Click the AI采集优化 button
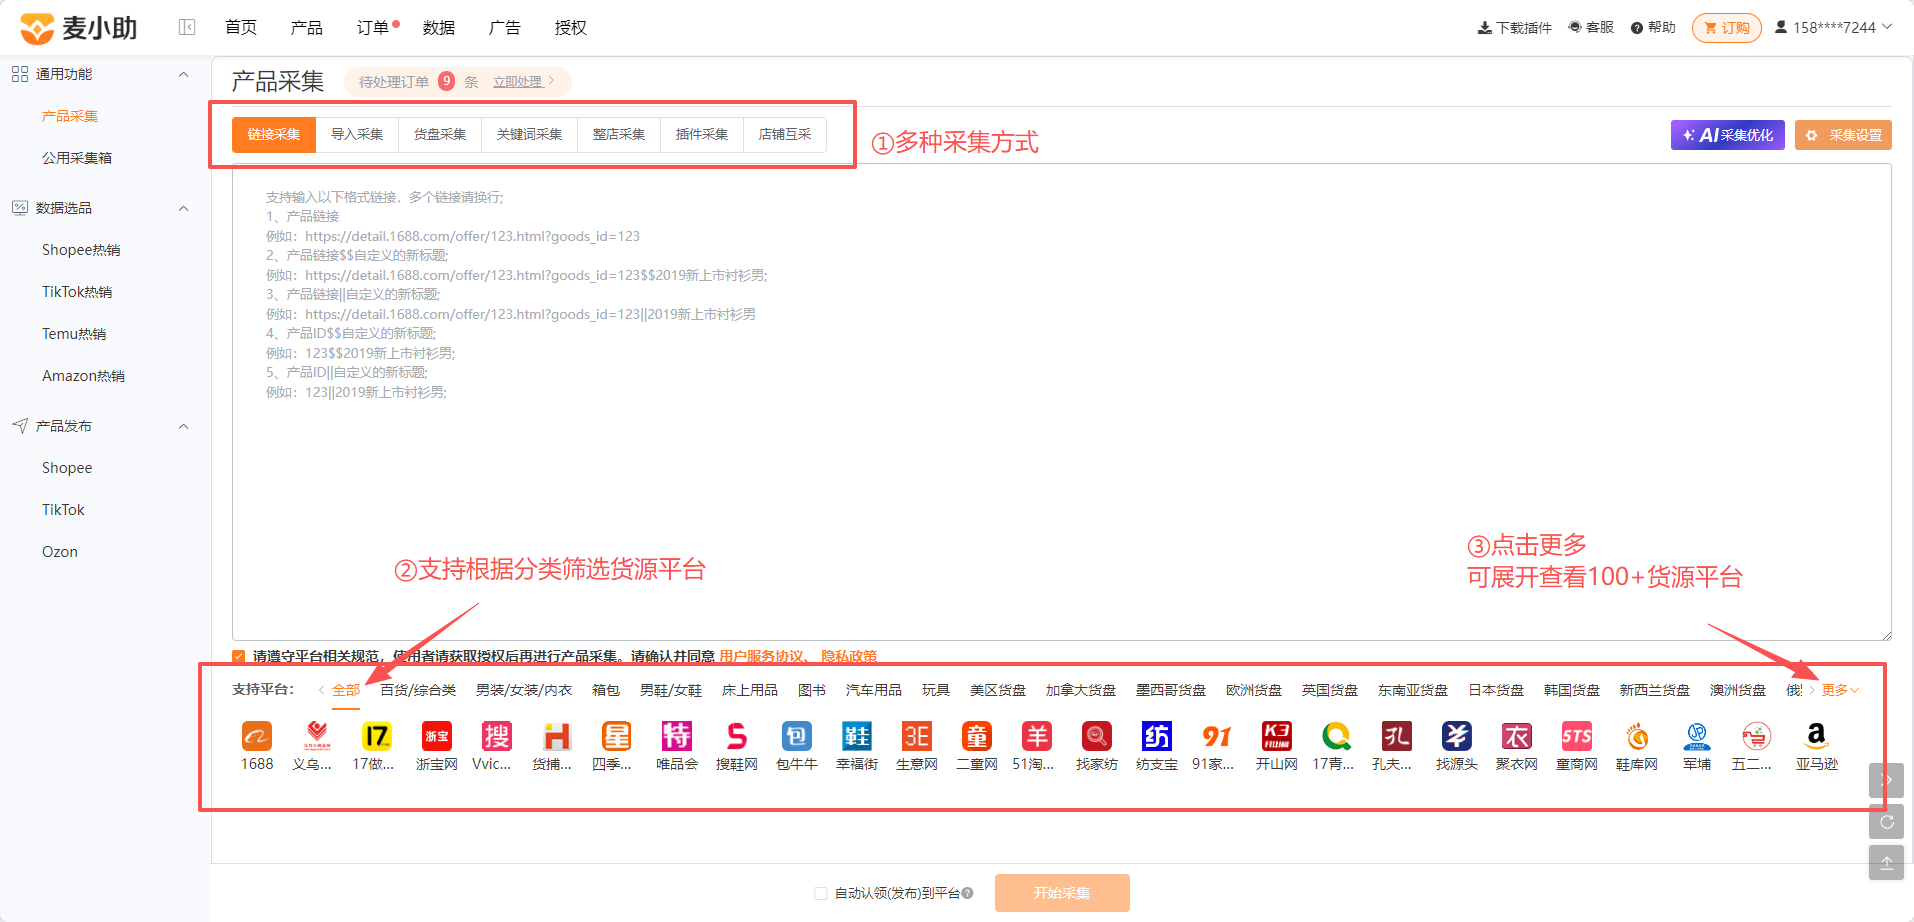 1728,135
